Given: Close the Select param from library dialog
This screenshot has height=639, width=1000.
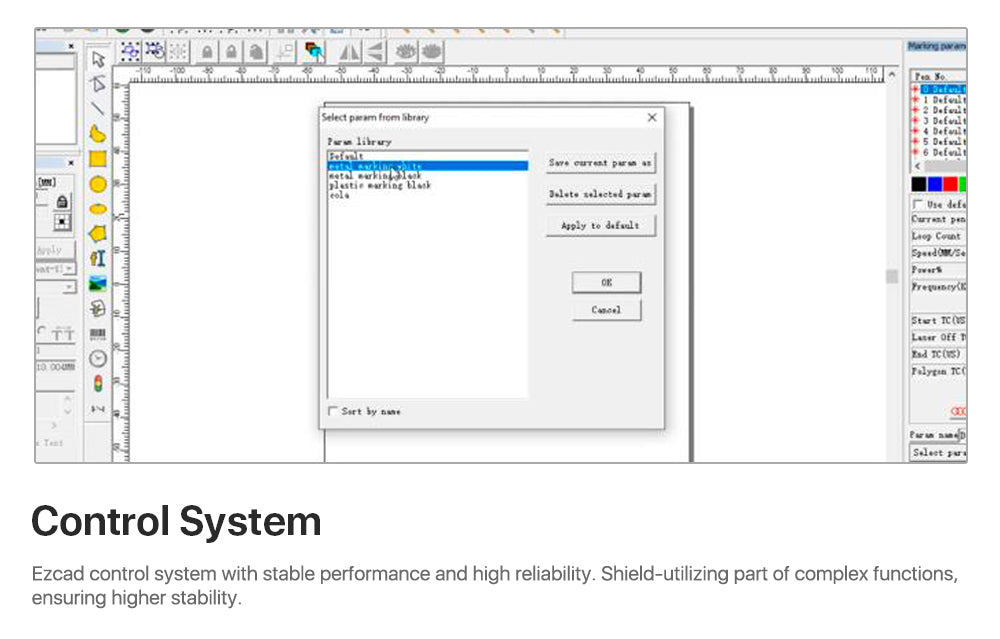Looking at the screenshot, I should tap(652, 117).
